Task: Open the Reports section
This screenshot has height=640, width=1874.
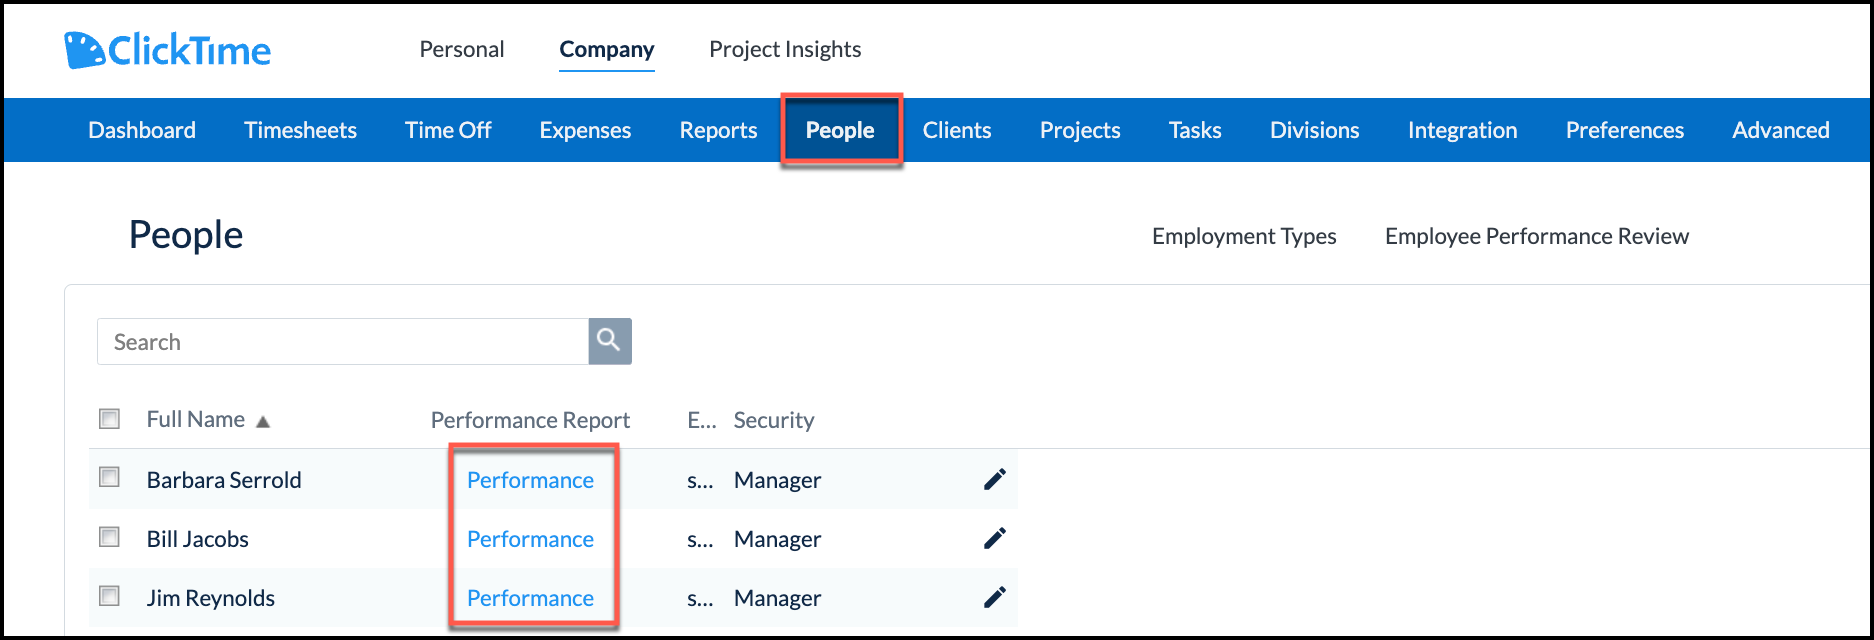Action: tap(718, 130)
